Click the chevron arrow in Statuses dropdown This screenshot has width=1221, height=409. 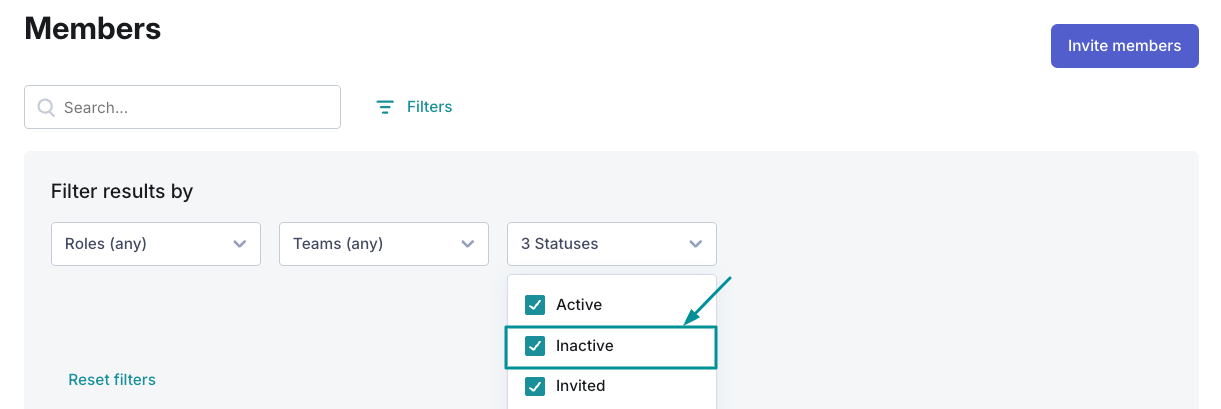pos(695,244)
